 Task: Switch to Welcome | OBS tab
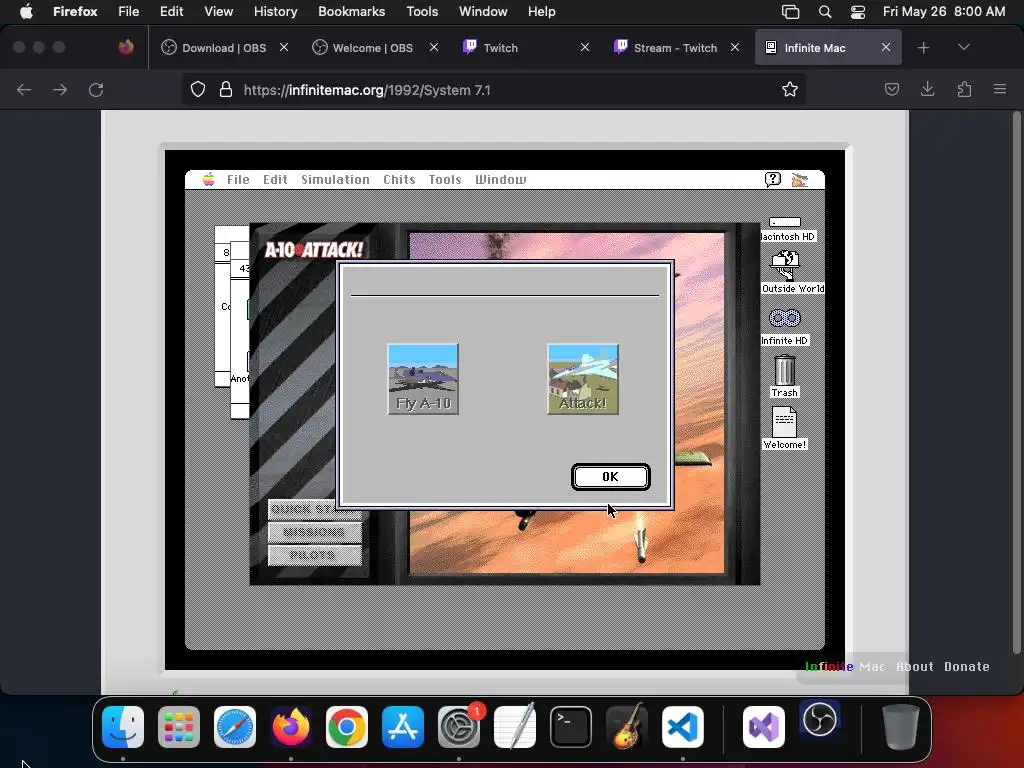pyautogui.click(x=372, y=48)
